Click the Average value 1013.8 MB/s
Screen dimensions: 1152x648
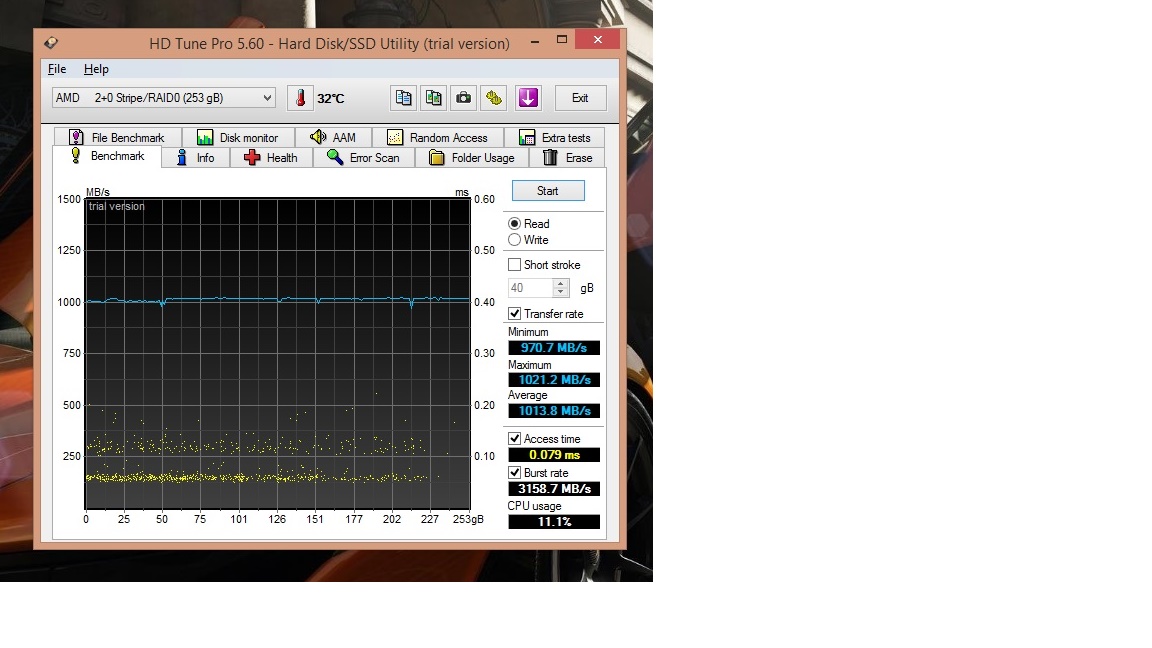[x=554, y=411]
